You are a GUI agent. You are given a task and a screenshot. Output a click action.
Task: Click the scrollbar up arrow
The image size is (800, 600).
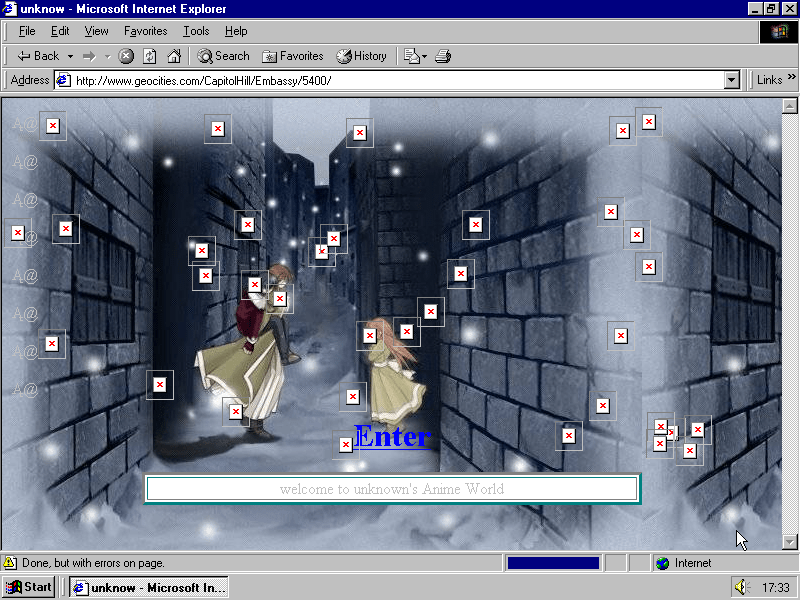coord(789,106)
